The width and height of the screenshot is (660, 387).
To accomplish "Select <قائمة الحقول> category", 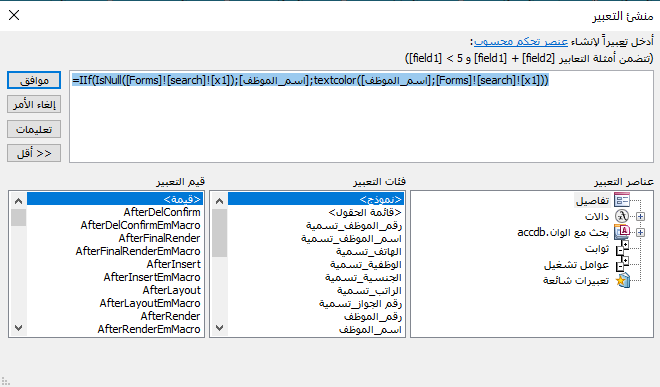I will (x=316, y=212).
